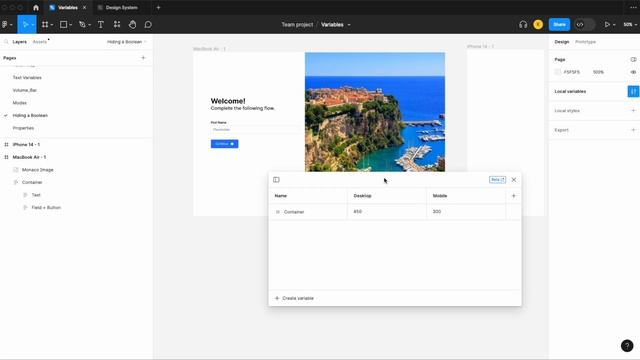Image resolution: width=640 pixels, height=360 pixels.
Task: Click Create variable
Action: 294,298
